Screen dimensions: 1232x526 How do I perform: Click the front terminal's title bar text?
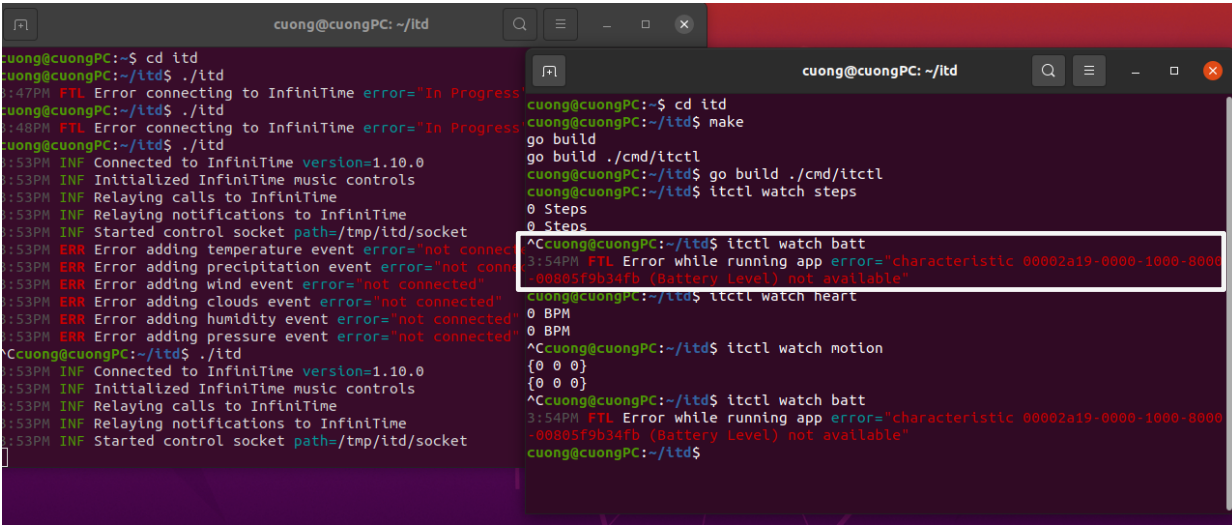(879, 71)
